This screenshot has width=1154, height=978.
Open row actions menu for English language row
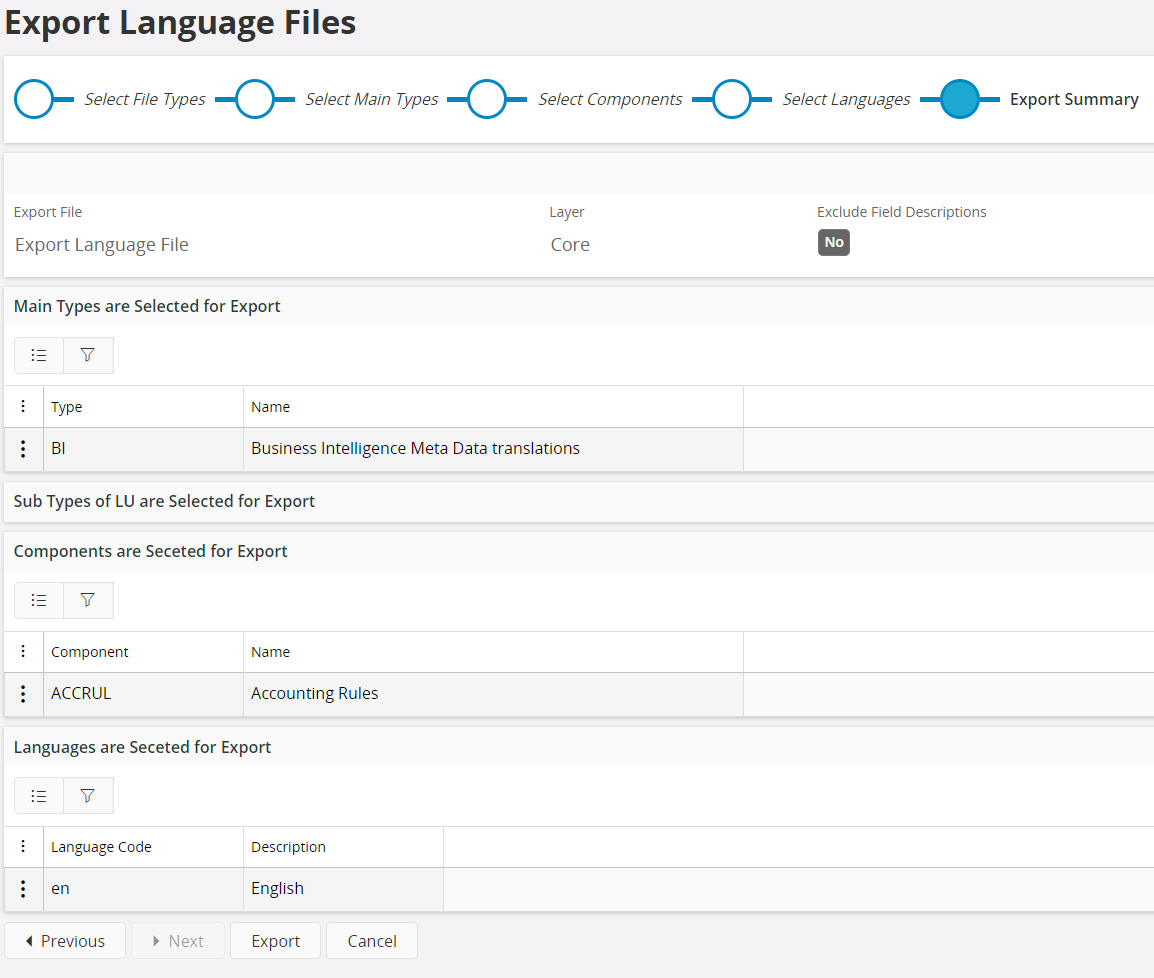tap(24, 889)
